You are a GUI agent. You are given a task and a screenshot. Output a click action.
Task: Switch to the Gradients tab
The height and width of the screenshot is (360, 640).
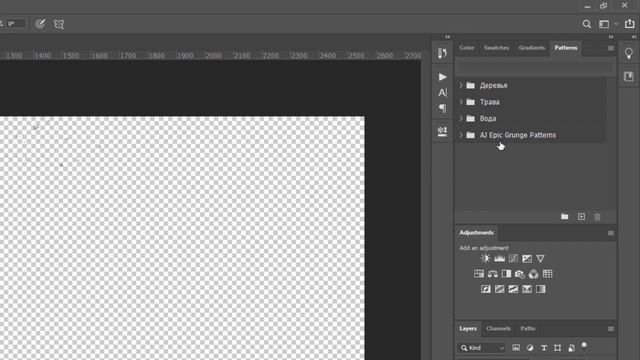coord(531,48)
